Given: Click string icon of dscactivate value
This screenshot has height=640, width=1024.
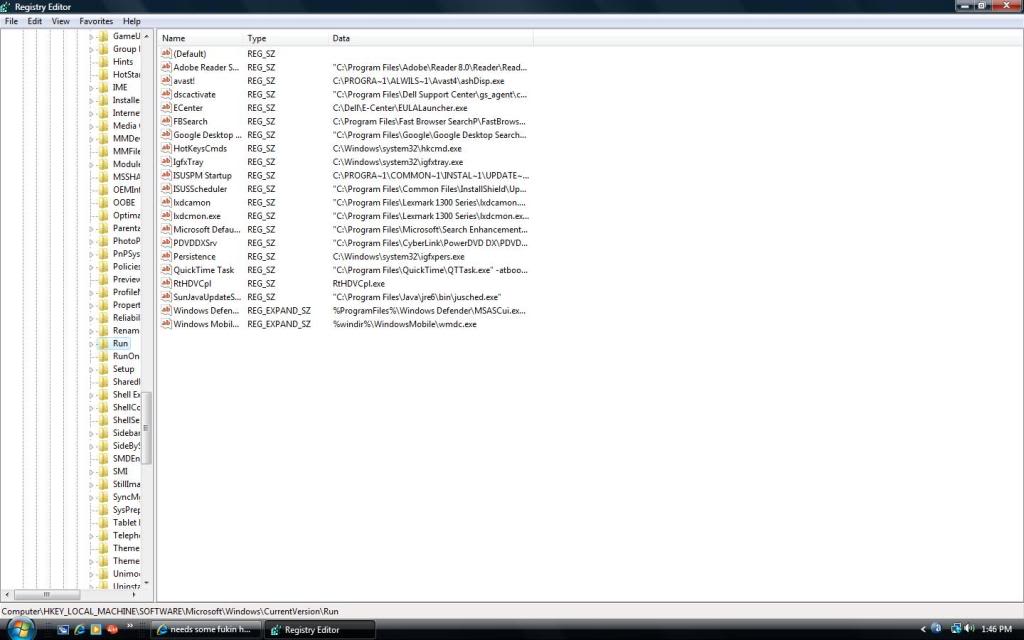Looking at the screenshot, I should pos(166,95).
